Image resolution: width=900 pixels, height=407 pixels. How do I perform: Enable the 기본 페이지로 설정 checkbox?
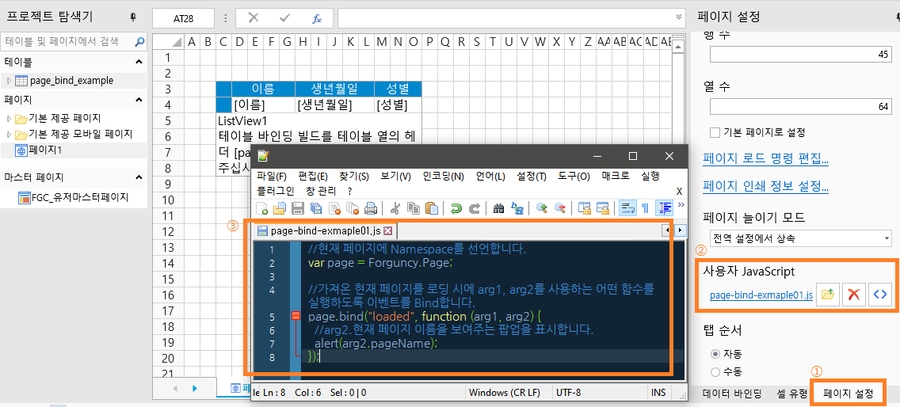click(713, 132)
